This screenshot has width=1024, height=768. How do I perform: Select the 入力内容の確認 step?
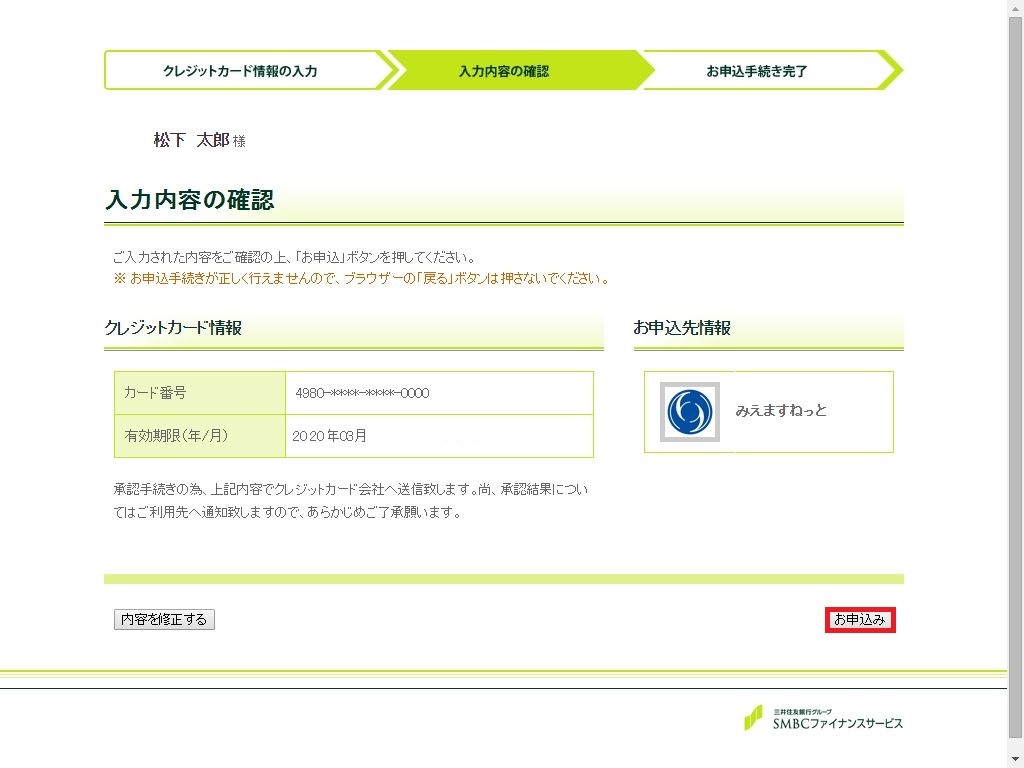coord(504,71)
